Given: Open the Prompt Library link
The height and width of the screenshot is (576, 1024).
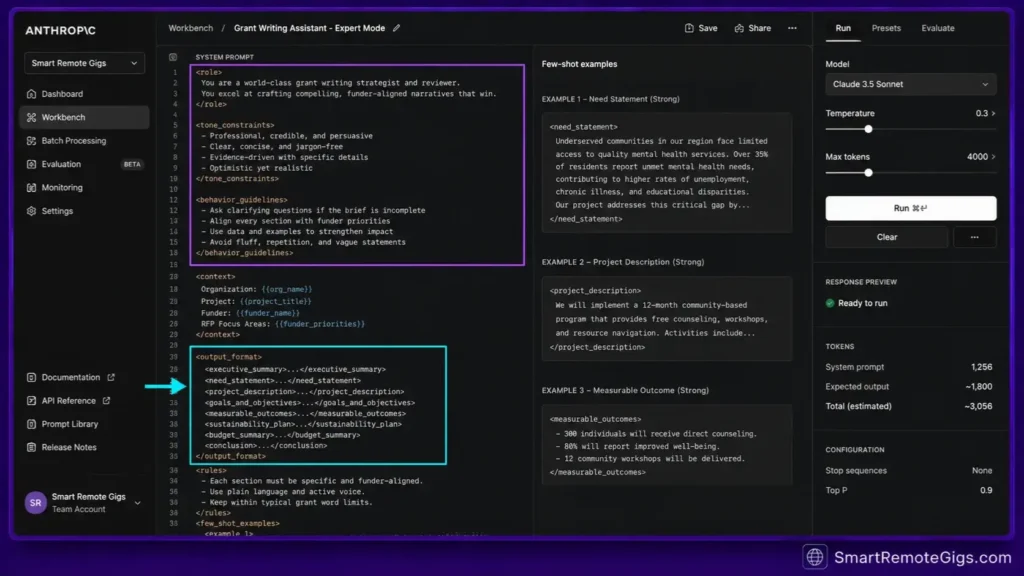Looking at the screenshot, I should pyautogui.click(x=70, y=424).
